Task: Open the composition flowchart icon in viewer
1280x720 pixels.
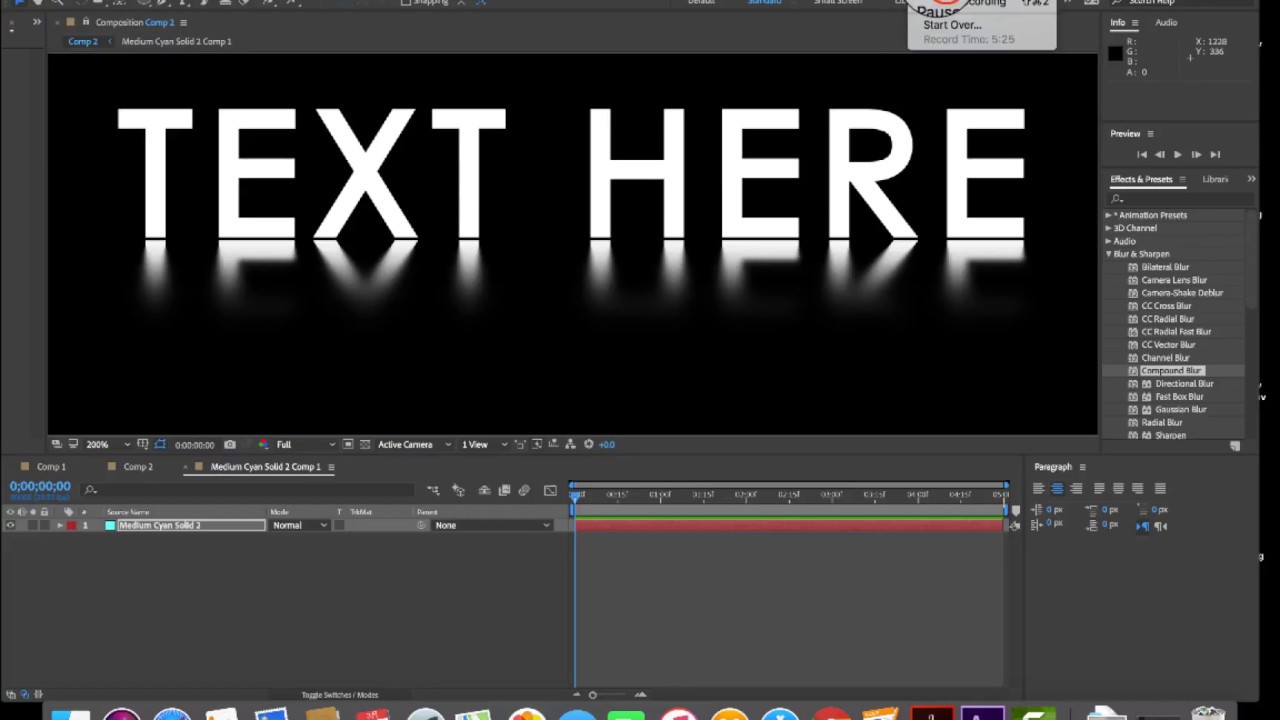Action: 571,444
